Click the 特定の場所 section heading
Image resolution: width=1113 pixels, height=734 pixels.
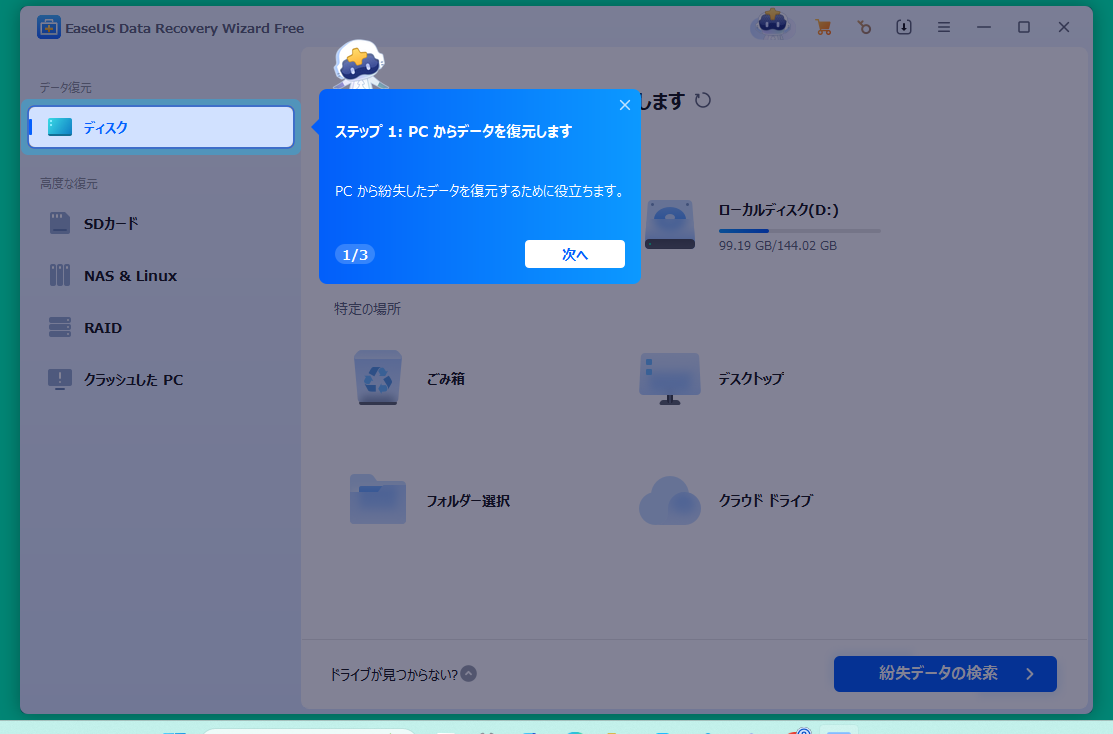pos(368,309)
